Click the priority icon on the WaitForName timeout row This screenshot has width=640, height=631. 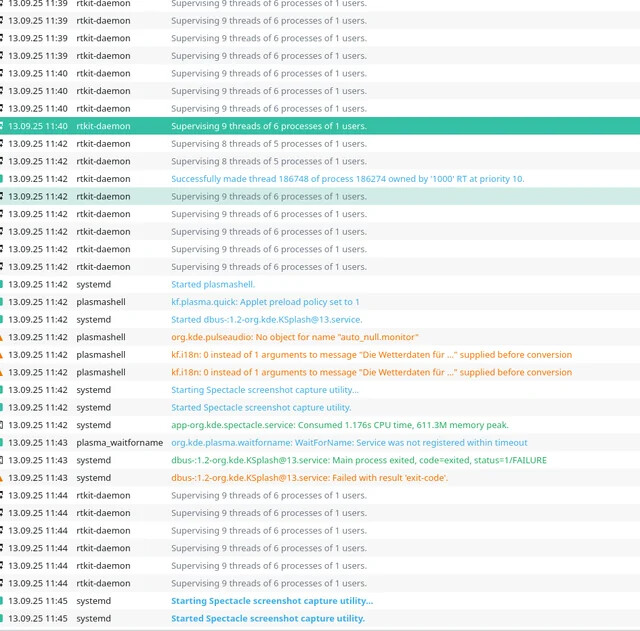coord(2,443)
